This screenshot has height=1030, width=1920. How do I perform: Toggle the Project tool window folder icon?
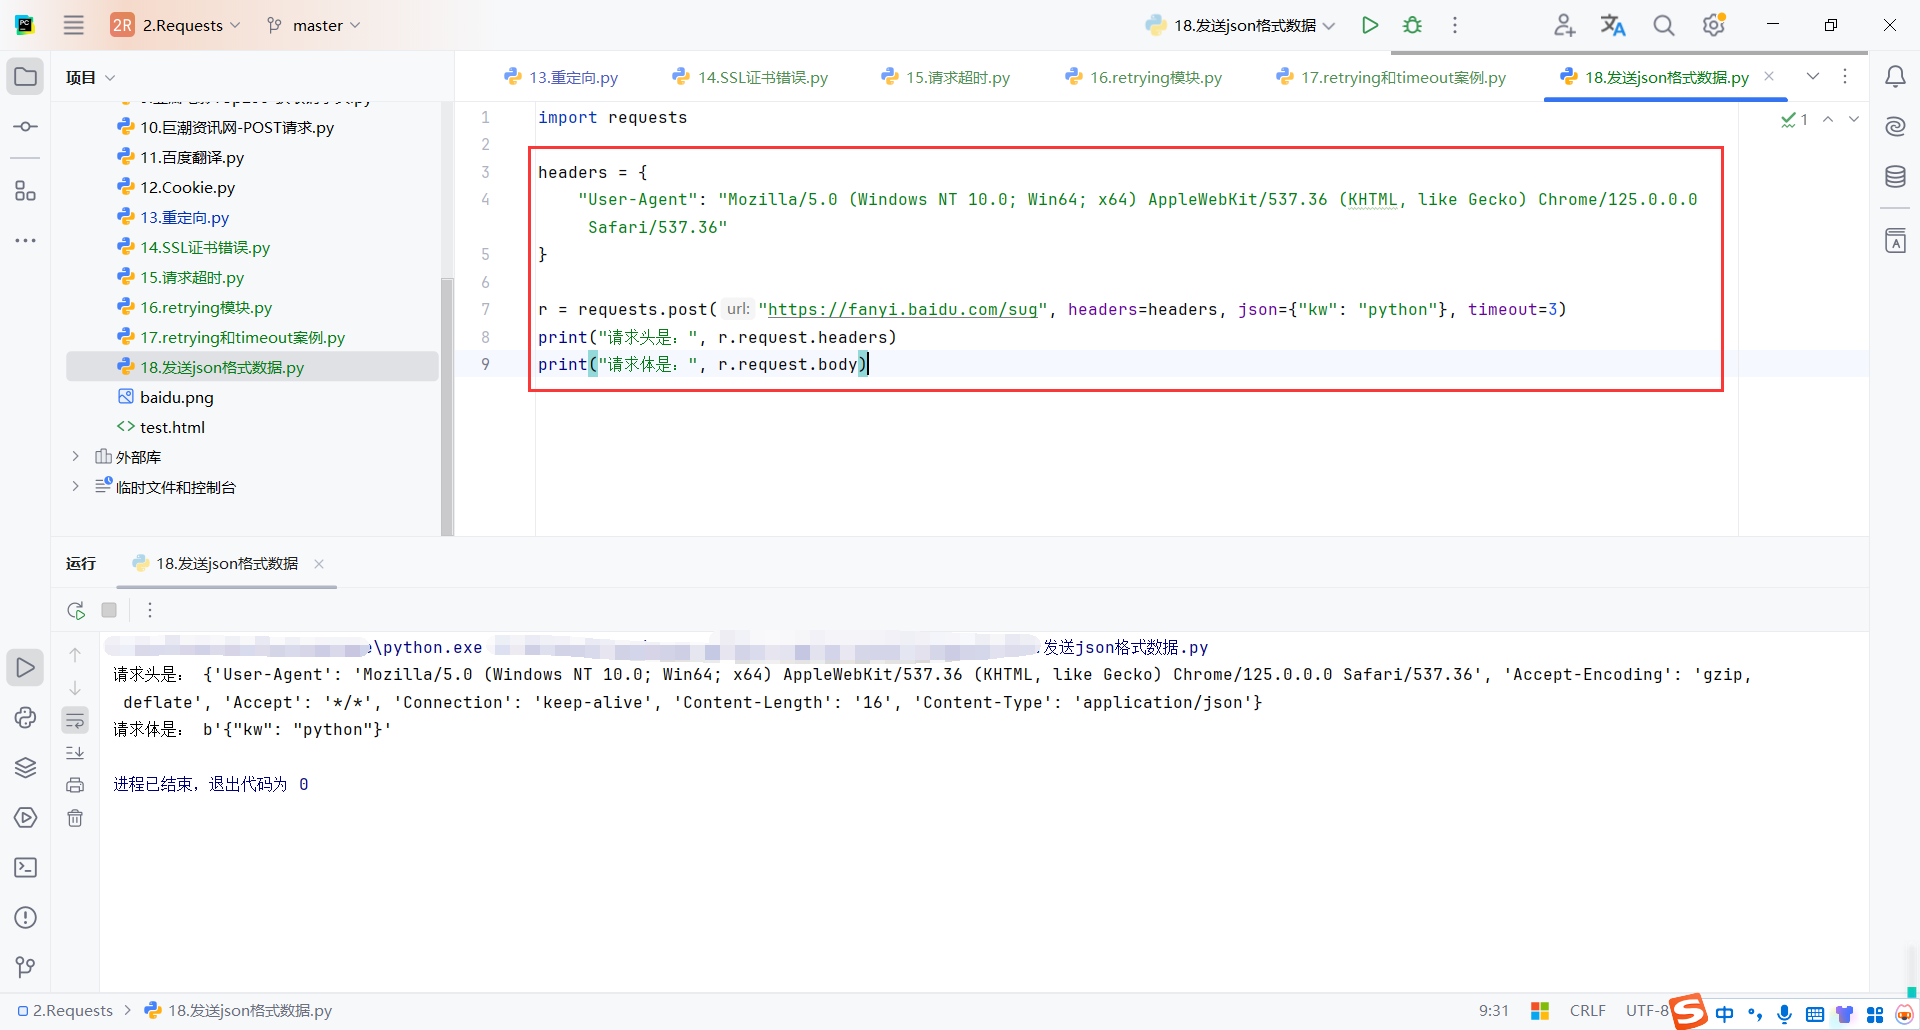pos(25,77)
